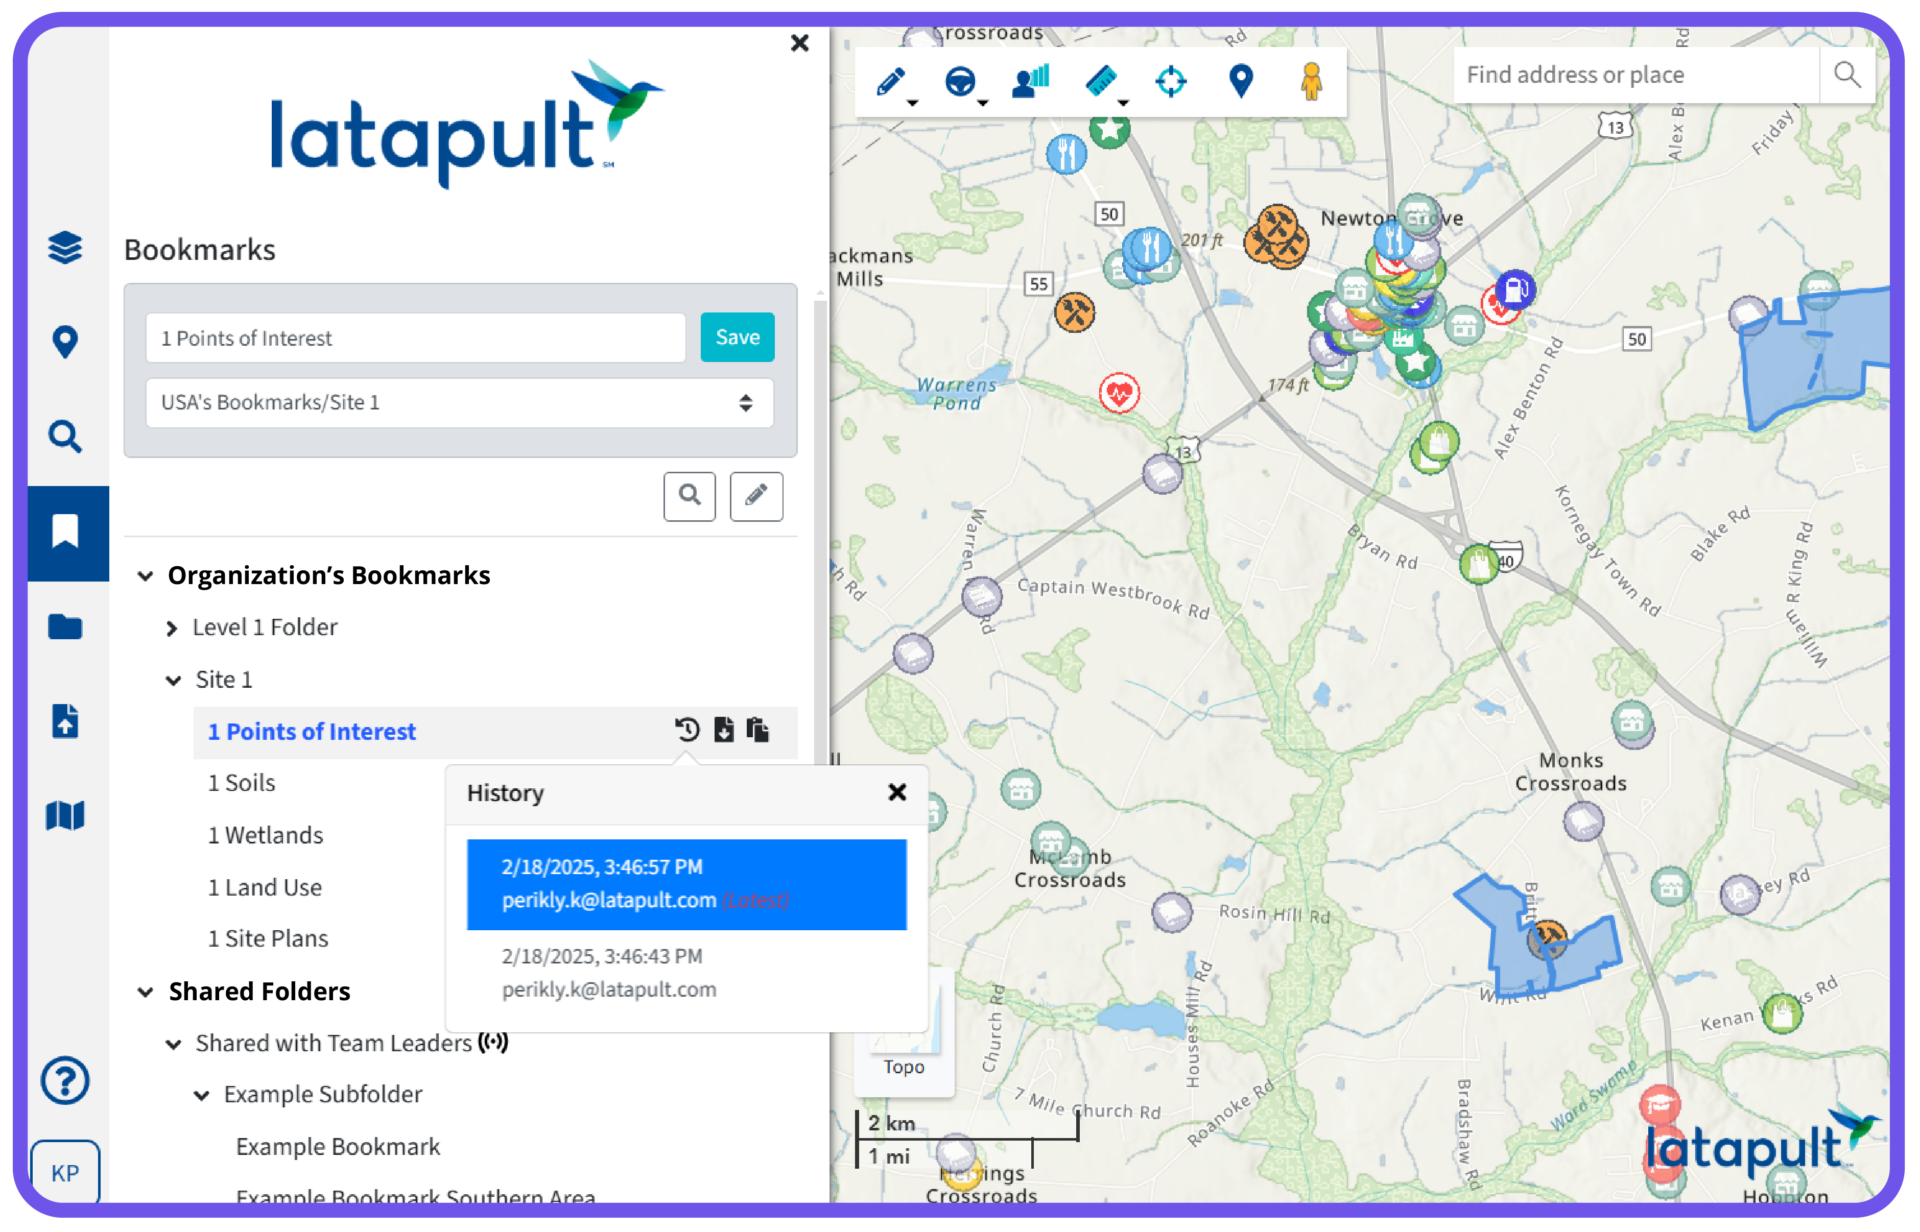
Task: Click the copy icon for 1 Points of Interest
Action: click(758, 730)
